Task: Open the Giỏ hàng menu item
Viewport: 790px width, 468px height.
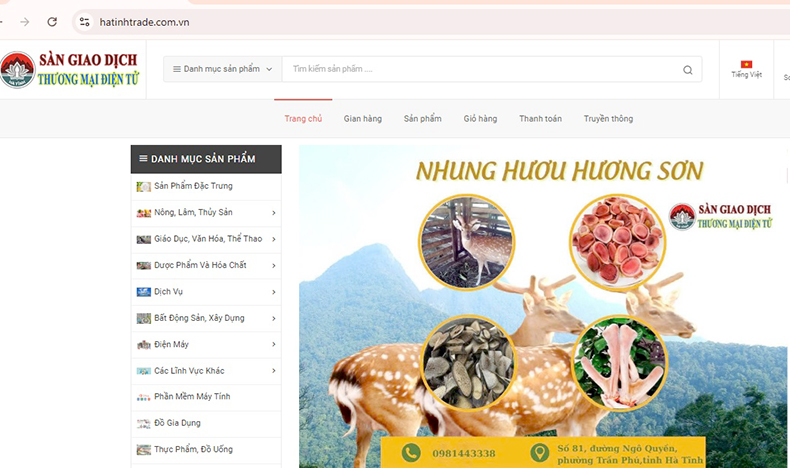Action: pyautogui.click(x=480, y=119)
